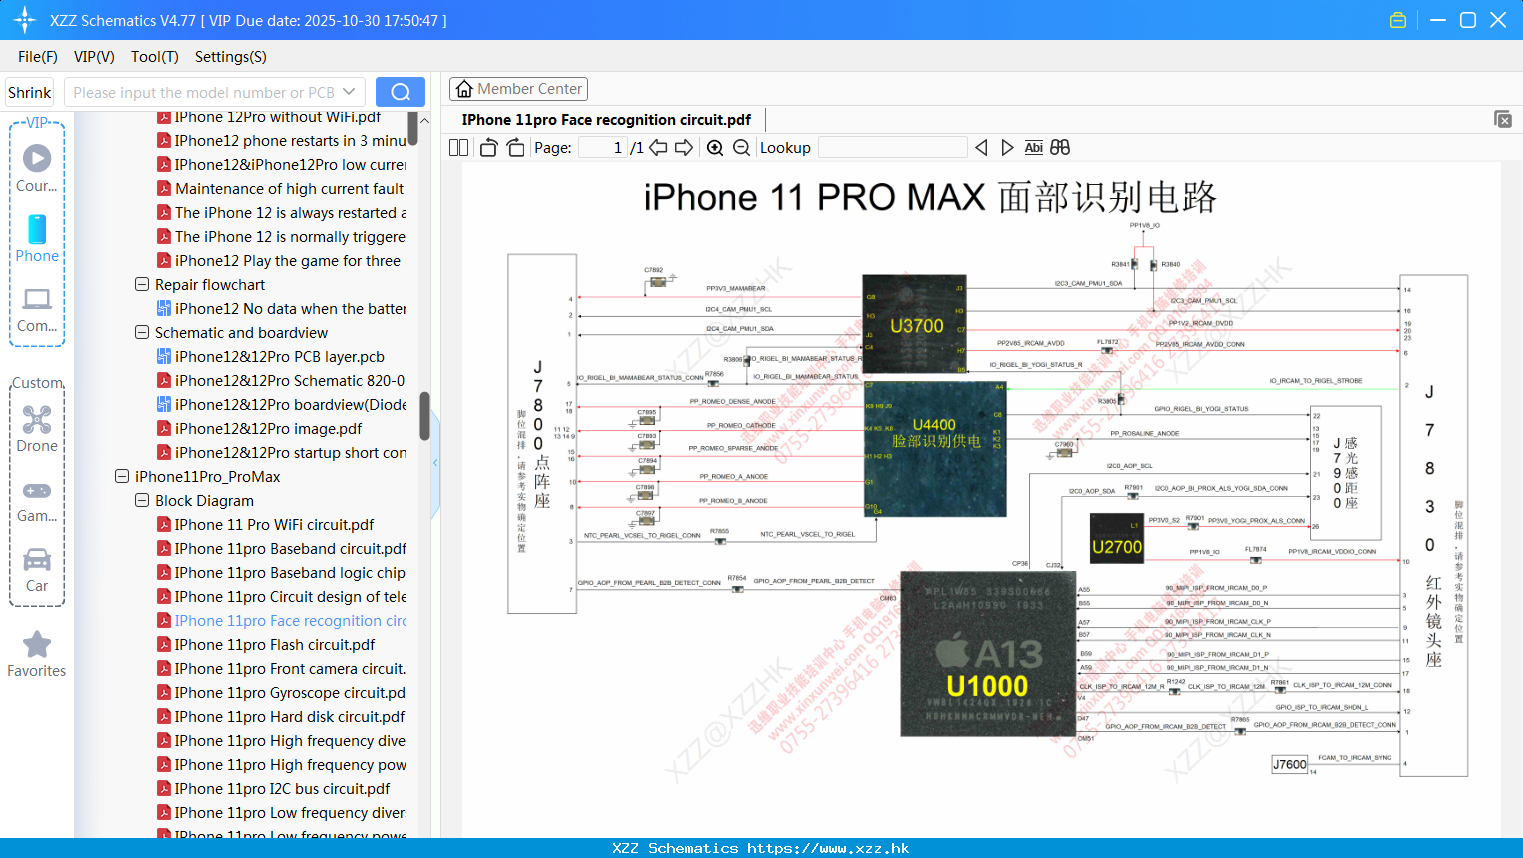Collapse the Repair flowchart folder
1523x858 pixels.
[142, 284]
